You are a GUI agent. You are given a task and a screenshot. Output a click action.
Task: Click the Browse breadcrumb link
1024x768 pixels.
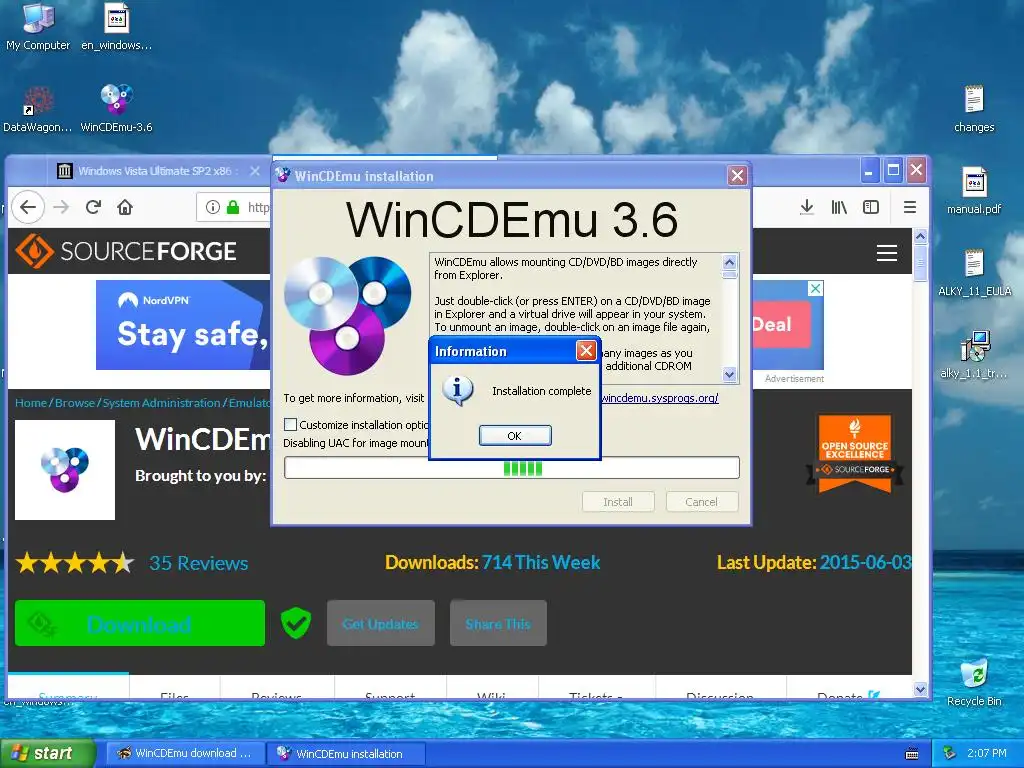pyautogui.click(x=74, y=403)
